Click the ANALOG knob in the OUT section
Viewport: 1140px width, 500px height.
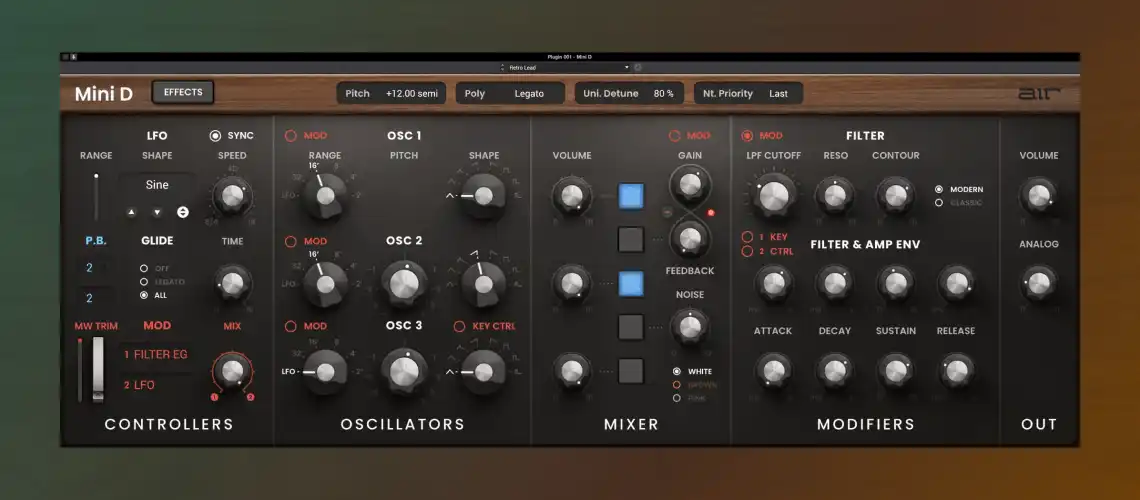click(x=1039, y=283)
